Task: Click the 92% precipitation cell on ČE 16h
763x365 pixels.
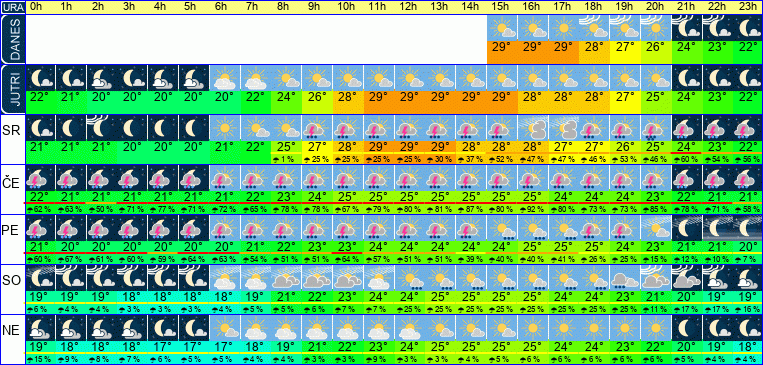Action: click(533, 209)
